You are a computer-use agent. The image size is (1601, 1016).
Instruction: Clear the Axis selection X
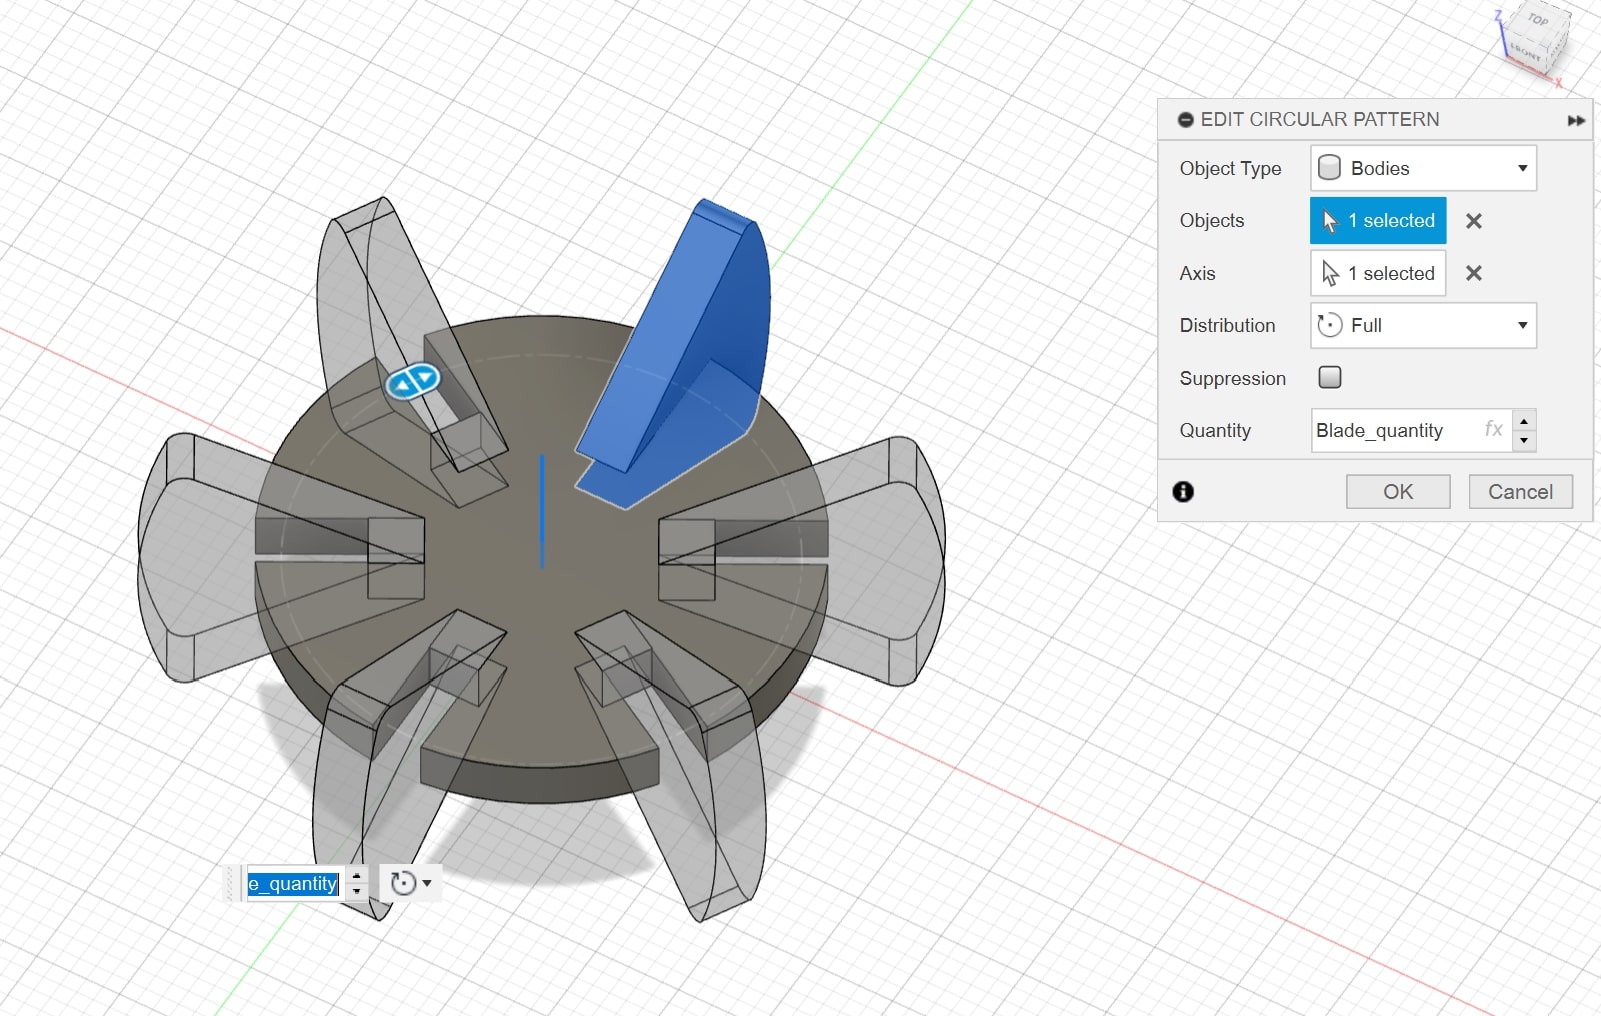(1474, 273)
